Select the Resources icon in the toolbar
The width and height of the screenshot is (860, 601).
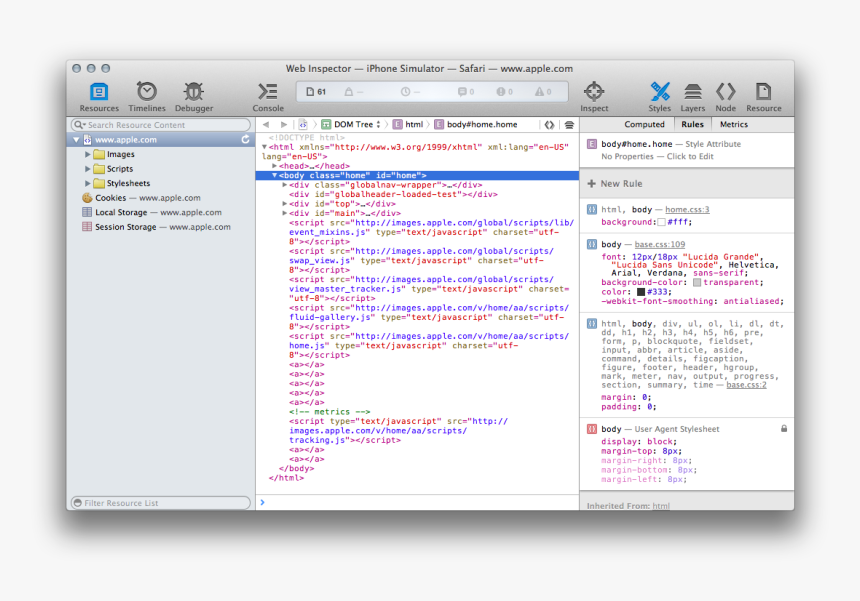click(99, 93)
